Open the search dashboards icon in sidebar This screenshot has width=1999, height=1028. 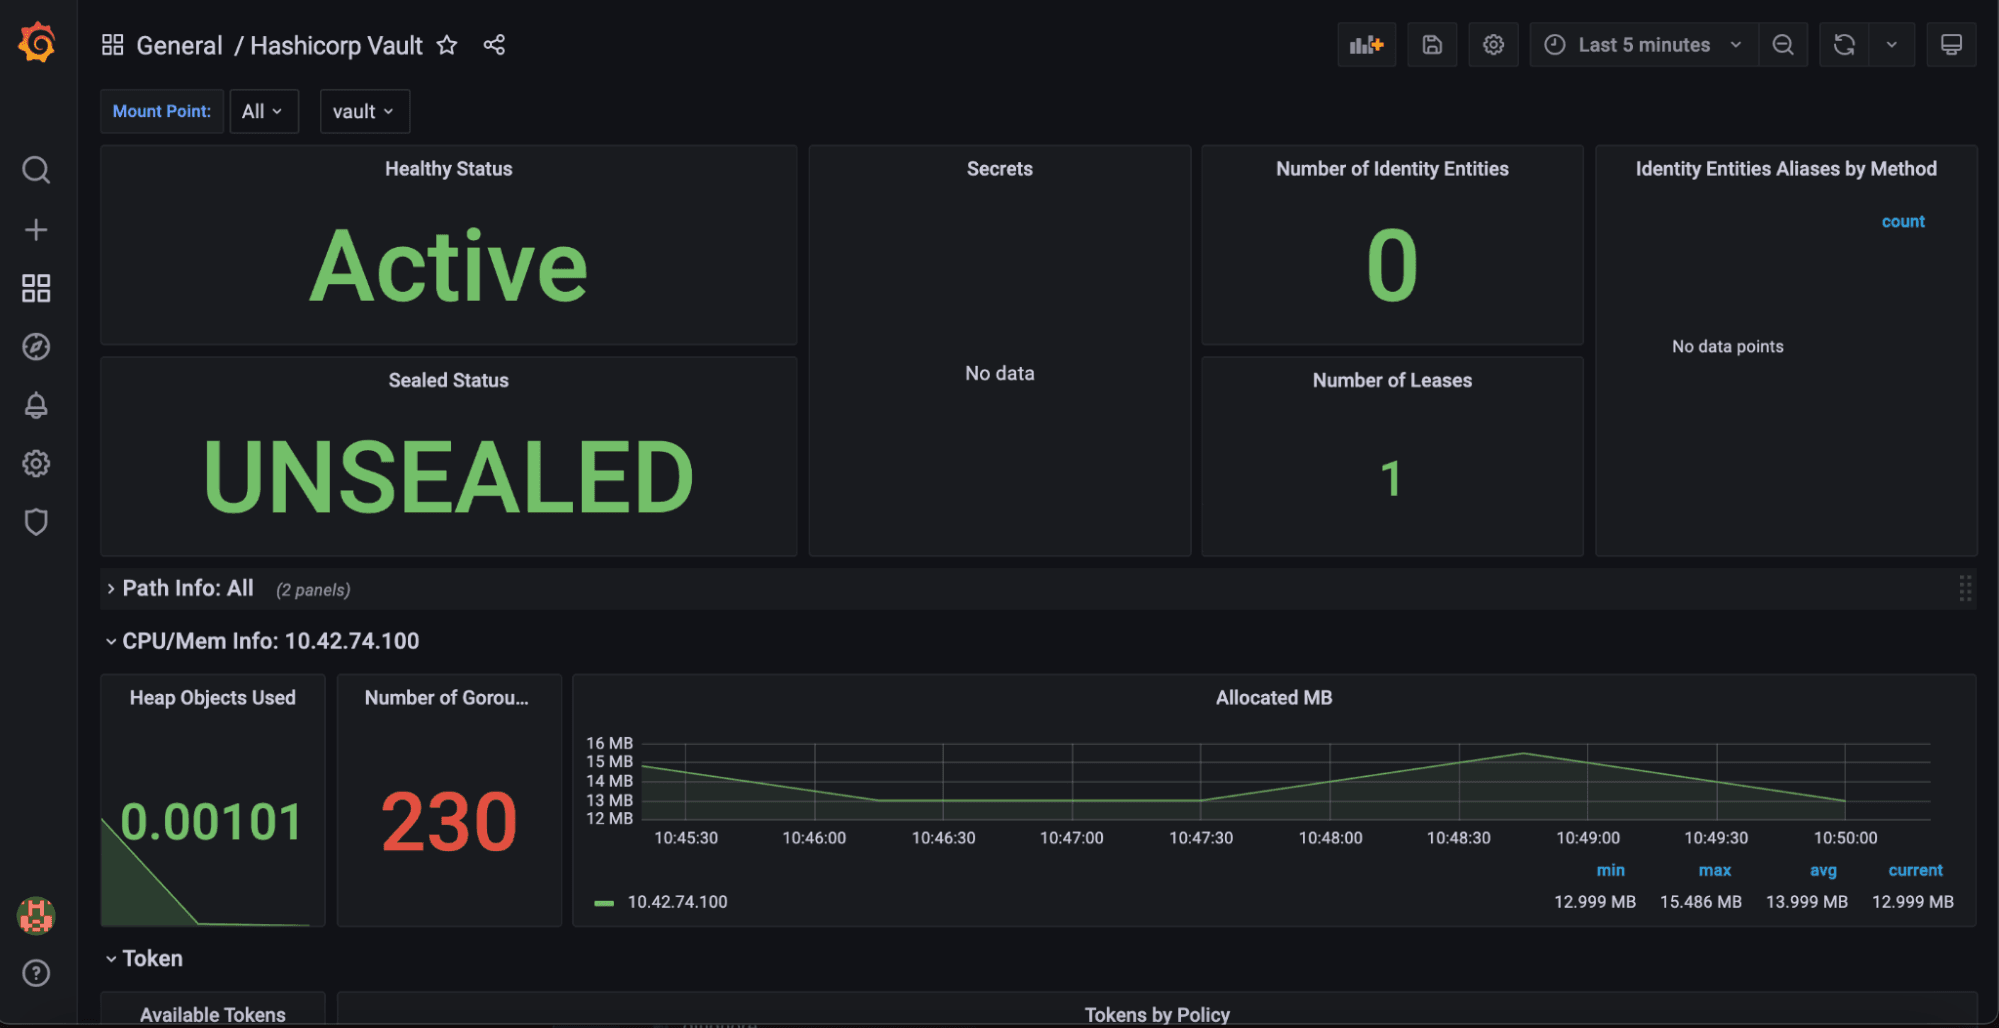pyautogui.click(x=36, y=170)
